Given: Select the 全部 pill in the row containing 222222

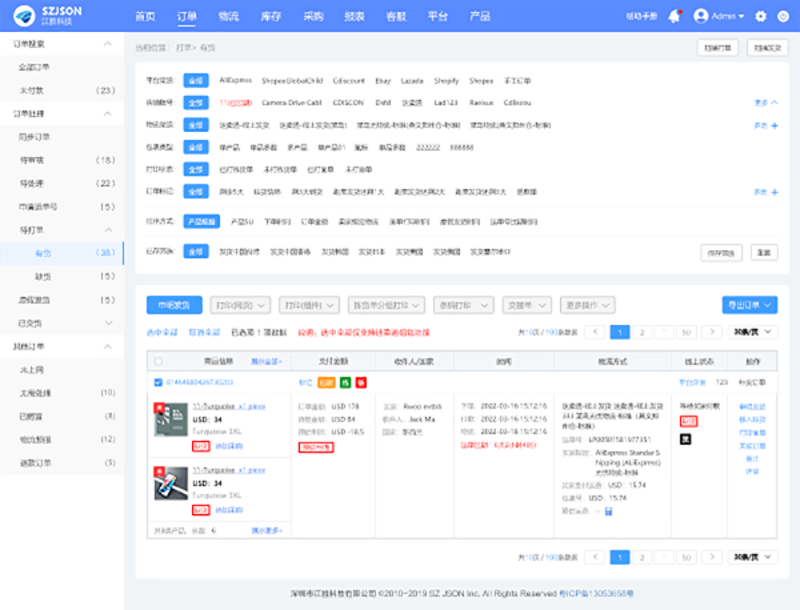Looking at the screenshot, I should coord(196,147).
